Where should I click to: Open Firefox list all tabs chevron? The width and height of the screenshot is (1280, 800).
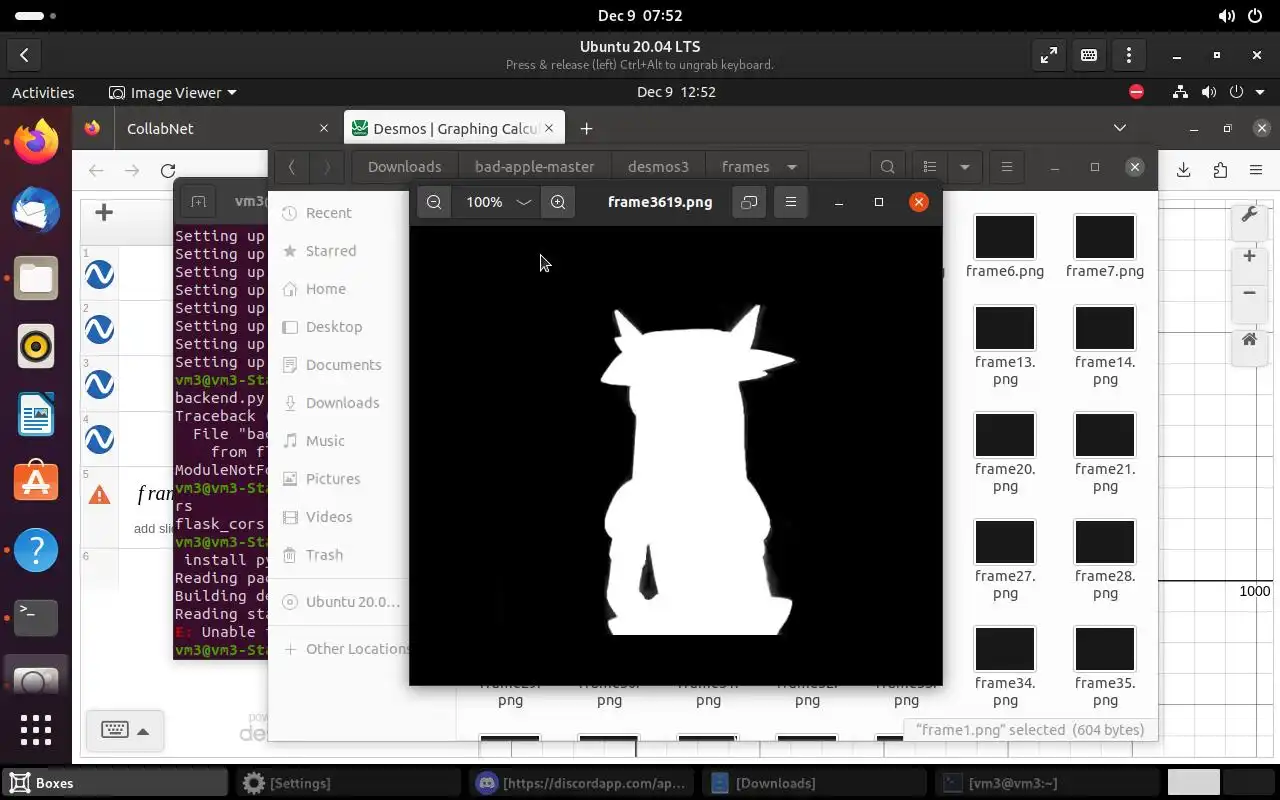pyautogui.click(x=1120, y=128)
